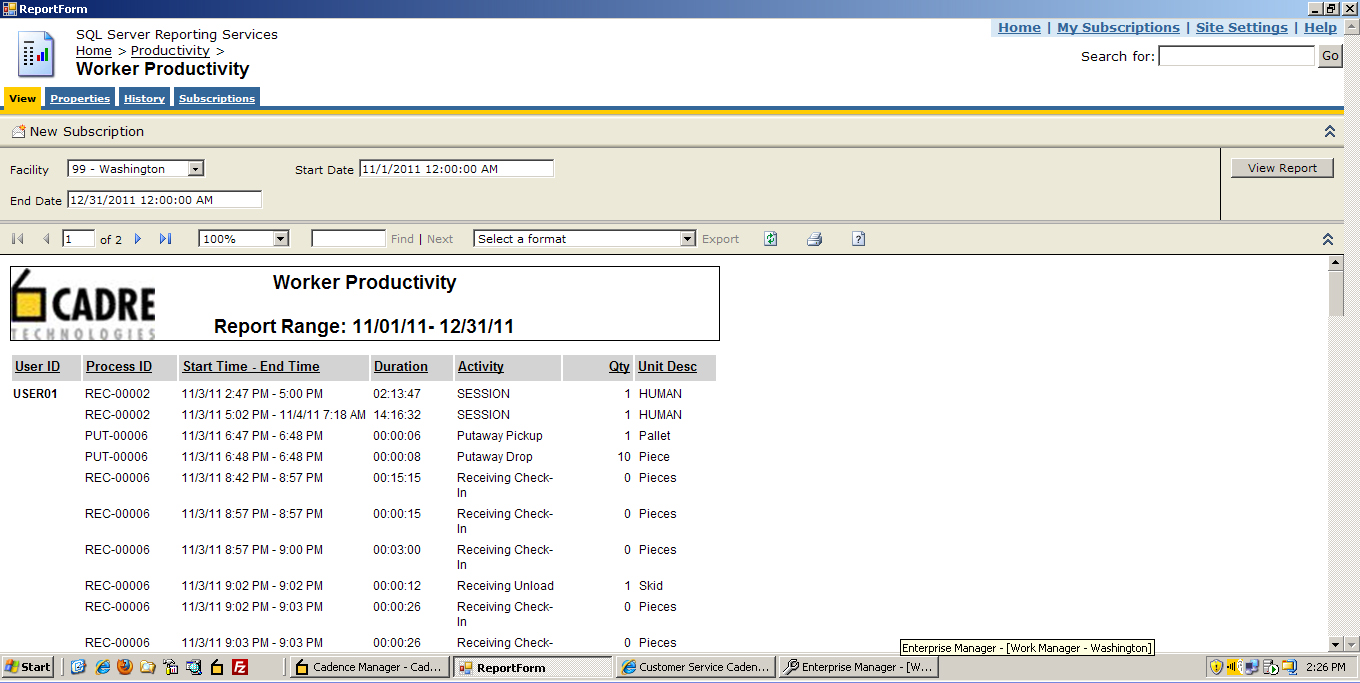Open the Facility dropdown
The width and height of the screenshot is (1360, 683).
(x=195, y=168)
